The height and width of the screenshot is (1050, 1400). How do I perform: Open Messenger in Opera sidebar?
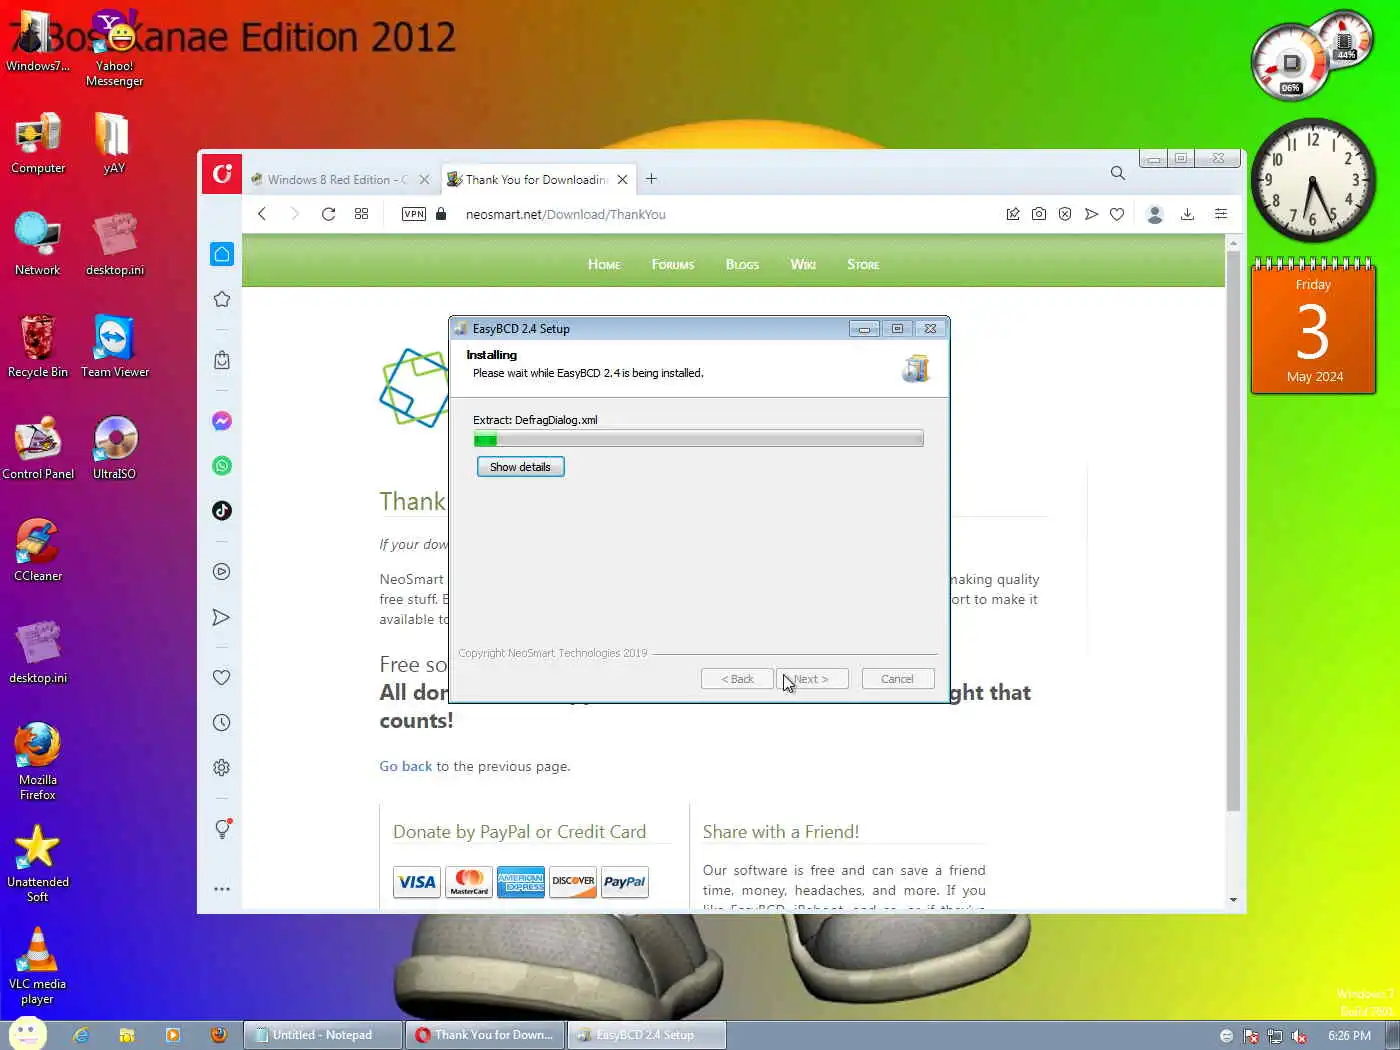click(222, 421)
